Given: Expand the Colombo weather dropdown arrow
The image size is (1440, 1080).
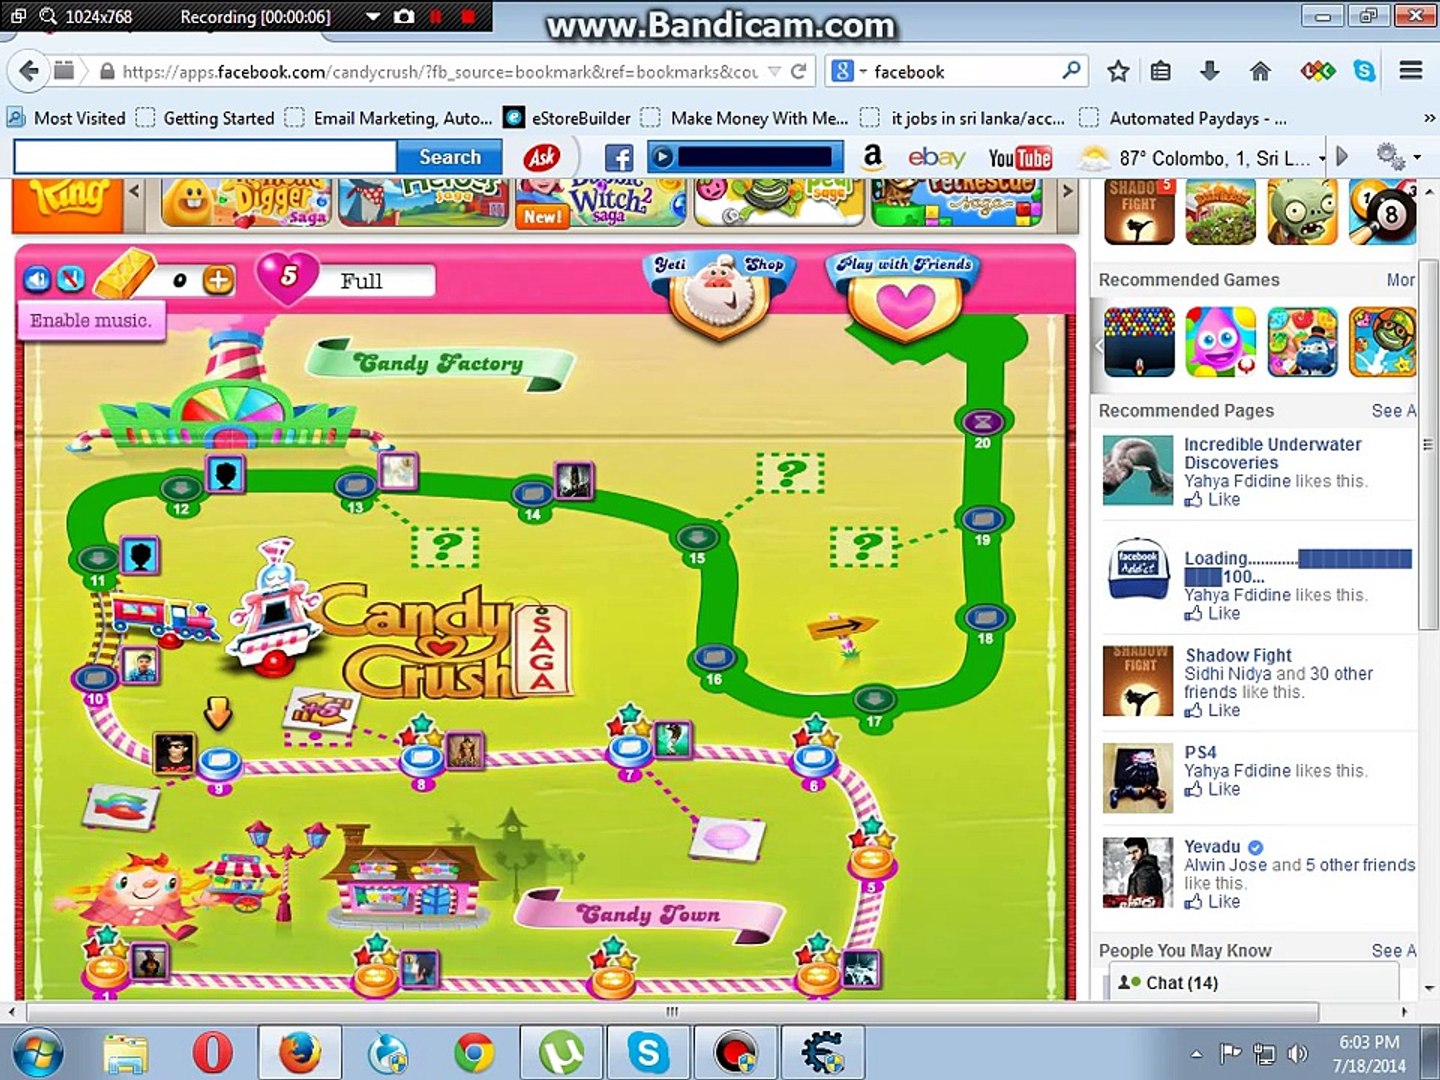Looking at the screenshot, I should 1322,158.
